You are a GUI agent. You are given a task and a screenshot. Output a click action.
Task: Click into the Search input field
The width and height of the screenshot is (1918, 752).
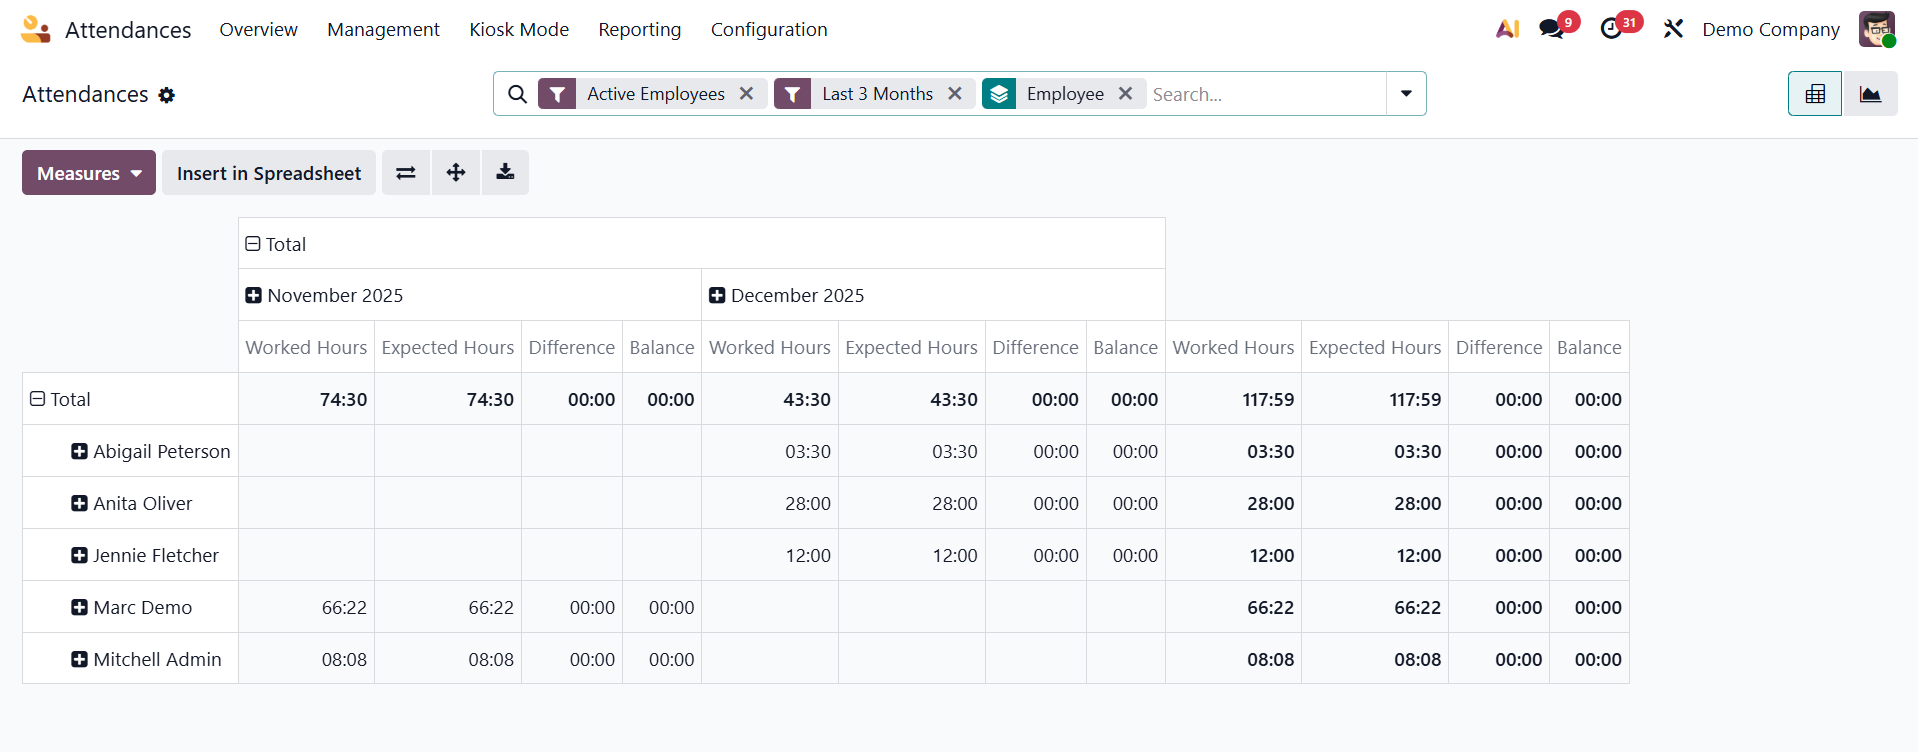pos(1265,94)
